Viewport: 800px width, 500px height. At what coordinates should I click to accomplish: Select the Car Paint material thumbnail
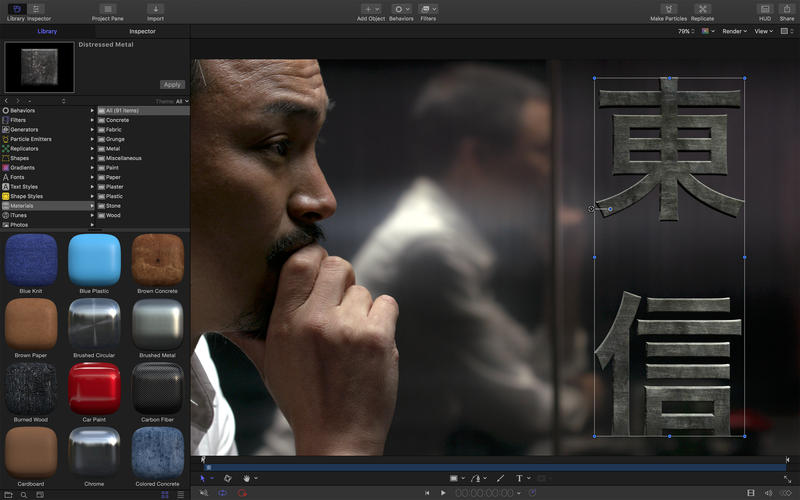pos(94,389)
